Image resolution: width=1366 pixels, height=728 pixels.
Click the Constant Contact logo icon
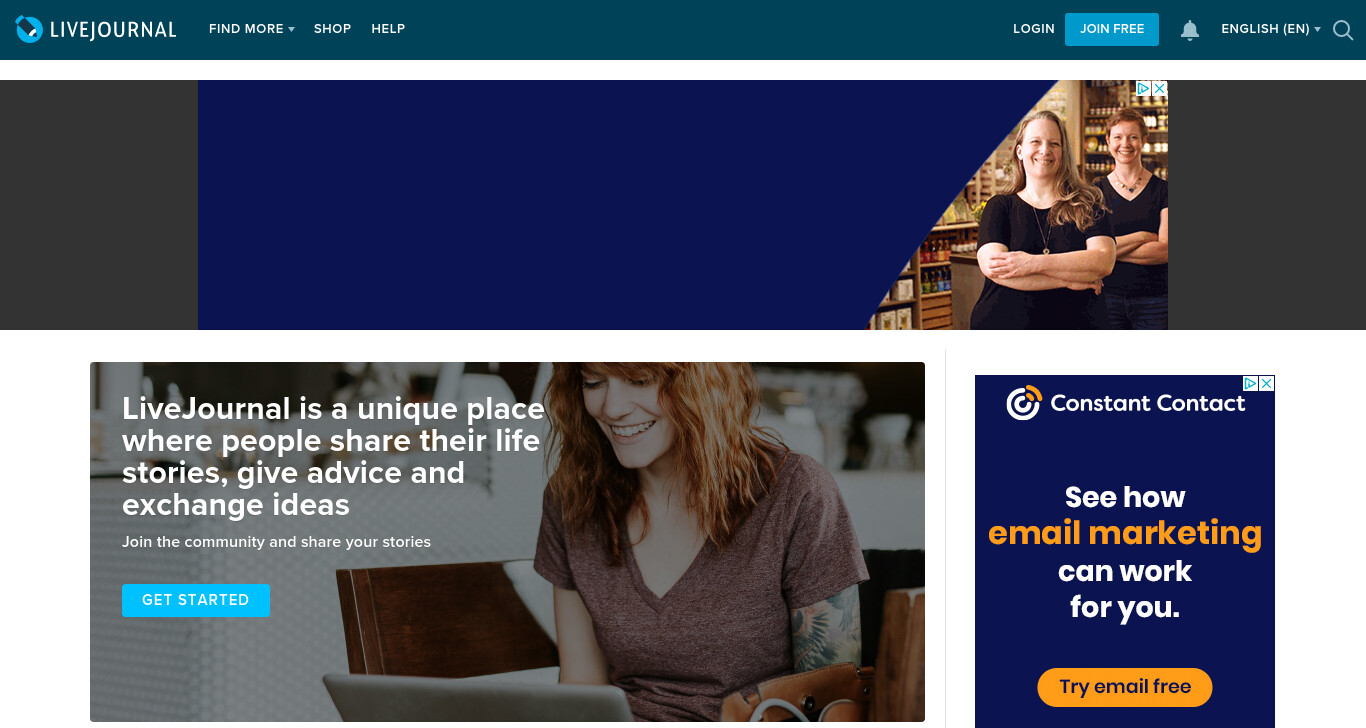1024,403
